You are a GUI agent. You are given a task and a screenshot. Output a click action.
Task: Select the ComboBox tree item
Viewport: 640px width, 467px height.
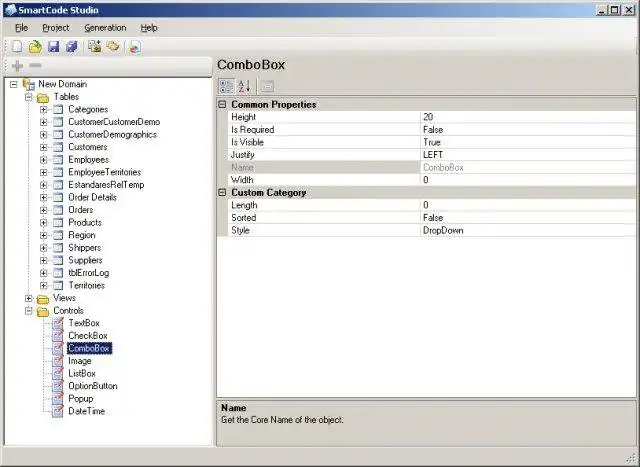pyautogui.click(x=89, y=348)
